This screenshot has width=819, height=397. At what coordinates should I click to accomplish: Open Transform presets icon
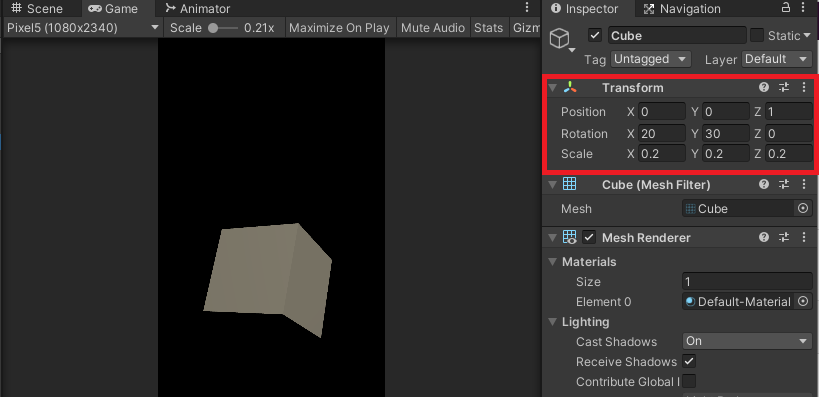(784, 87)
